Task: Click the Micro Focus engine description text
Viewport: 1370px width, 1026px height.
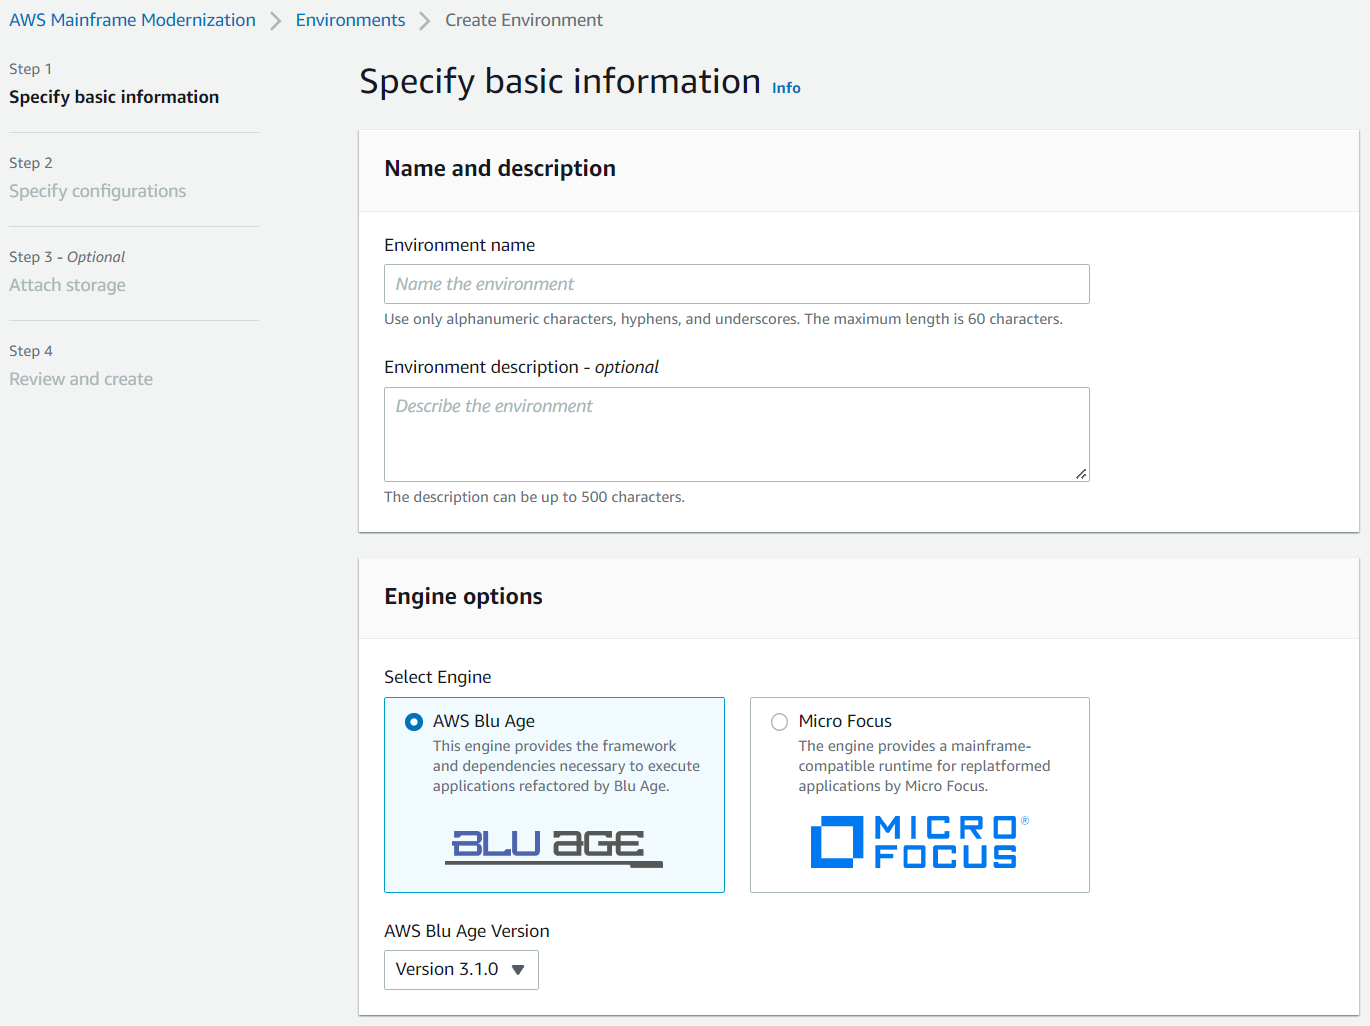Action: pyautogui.click(x=924, y=766)
